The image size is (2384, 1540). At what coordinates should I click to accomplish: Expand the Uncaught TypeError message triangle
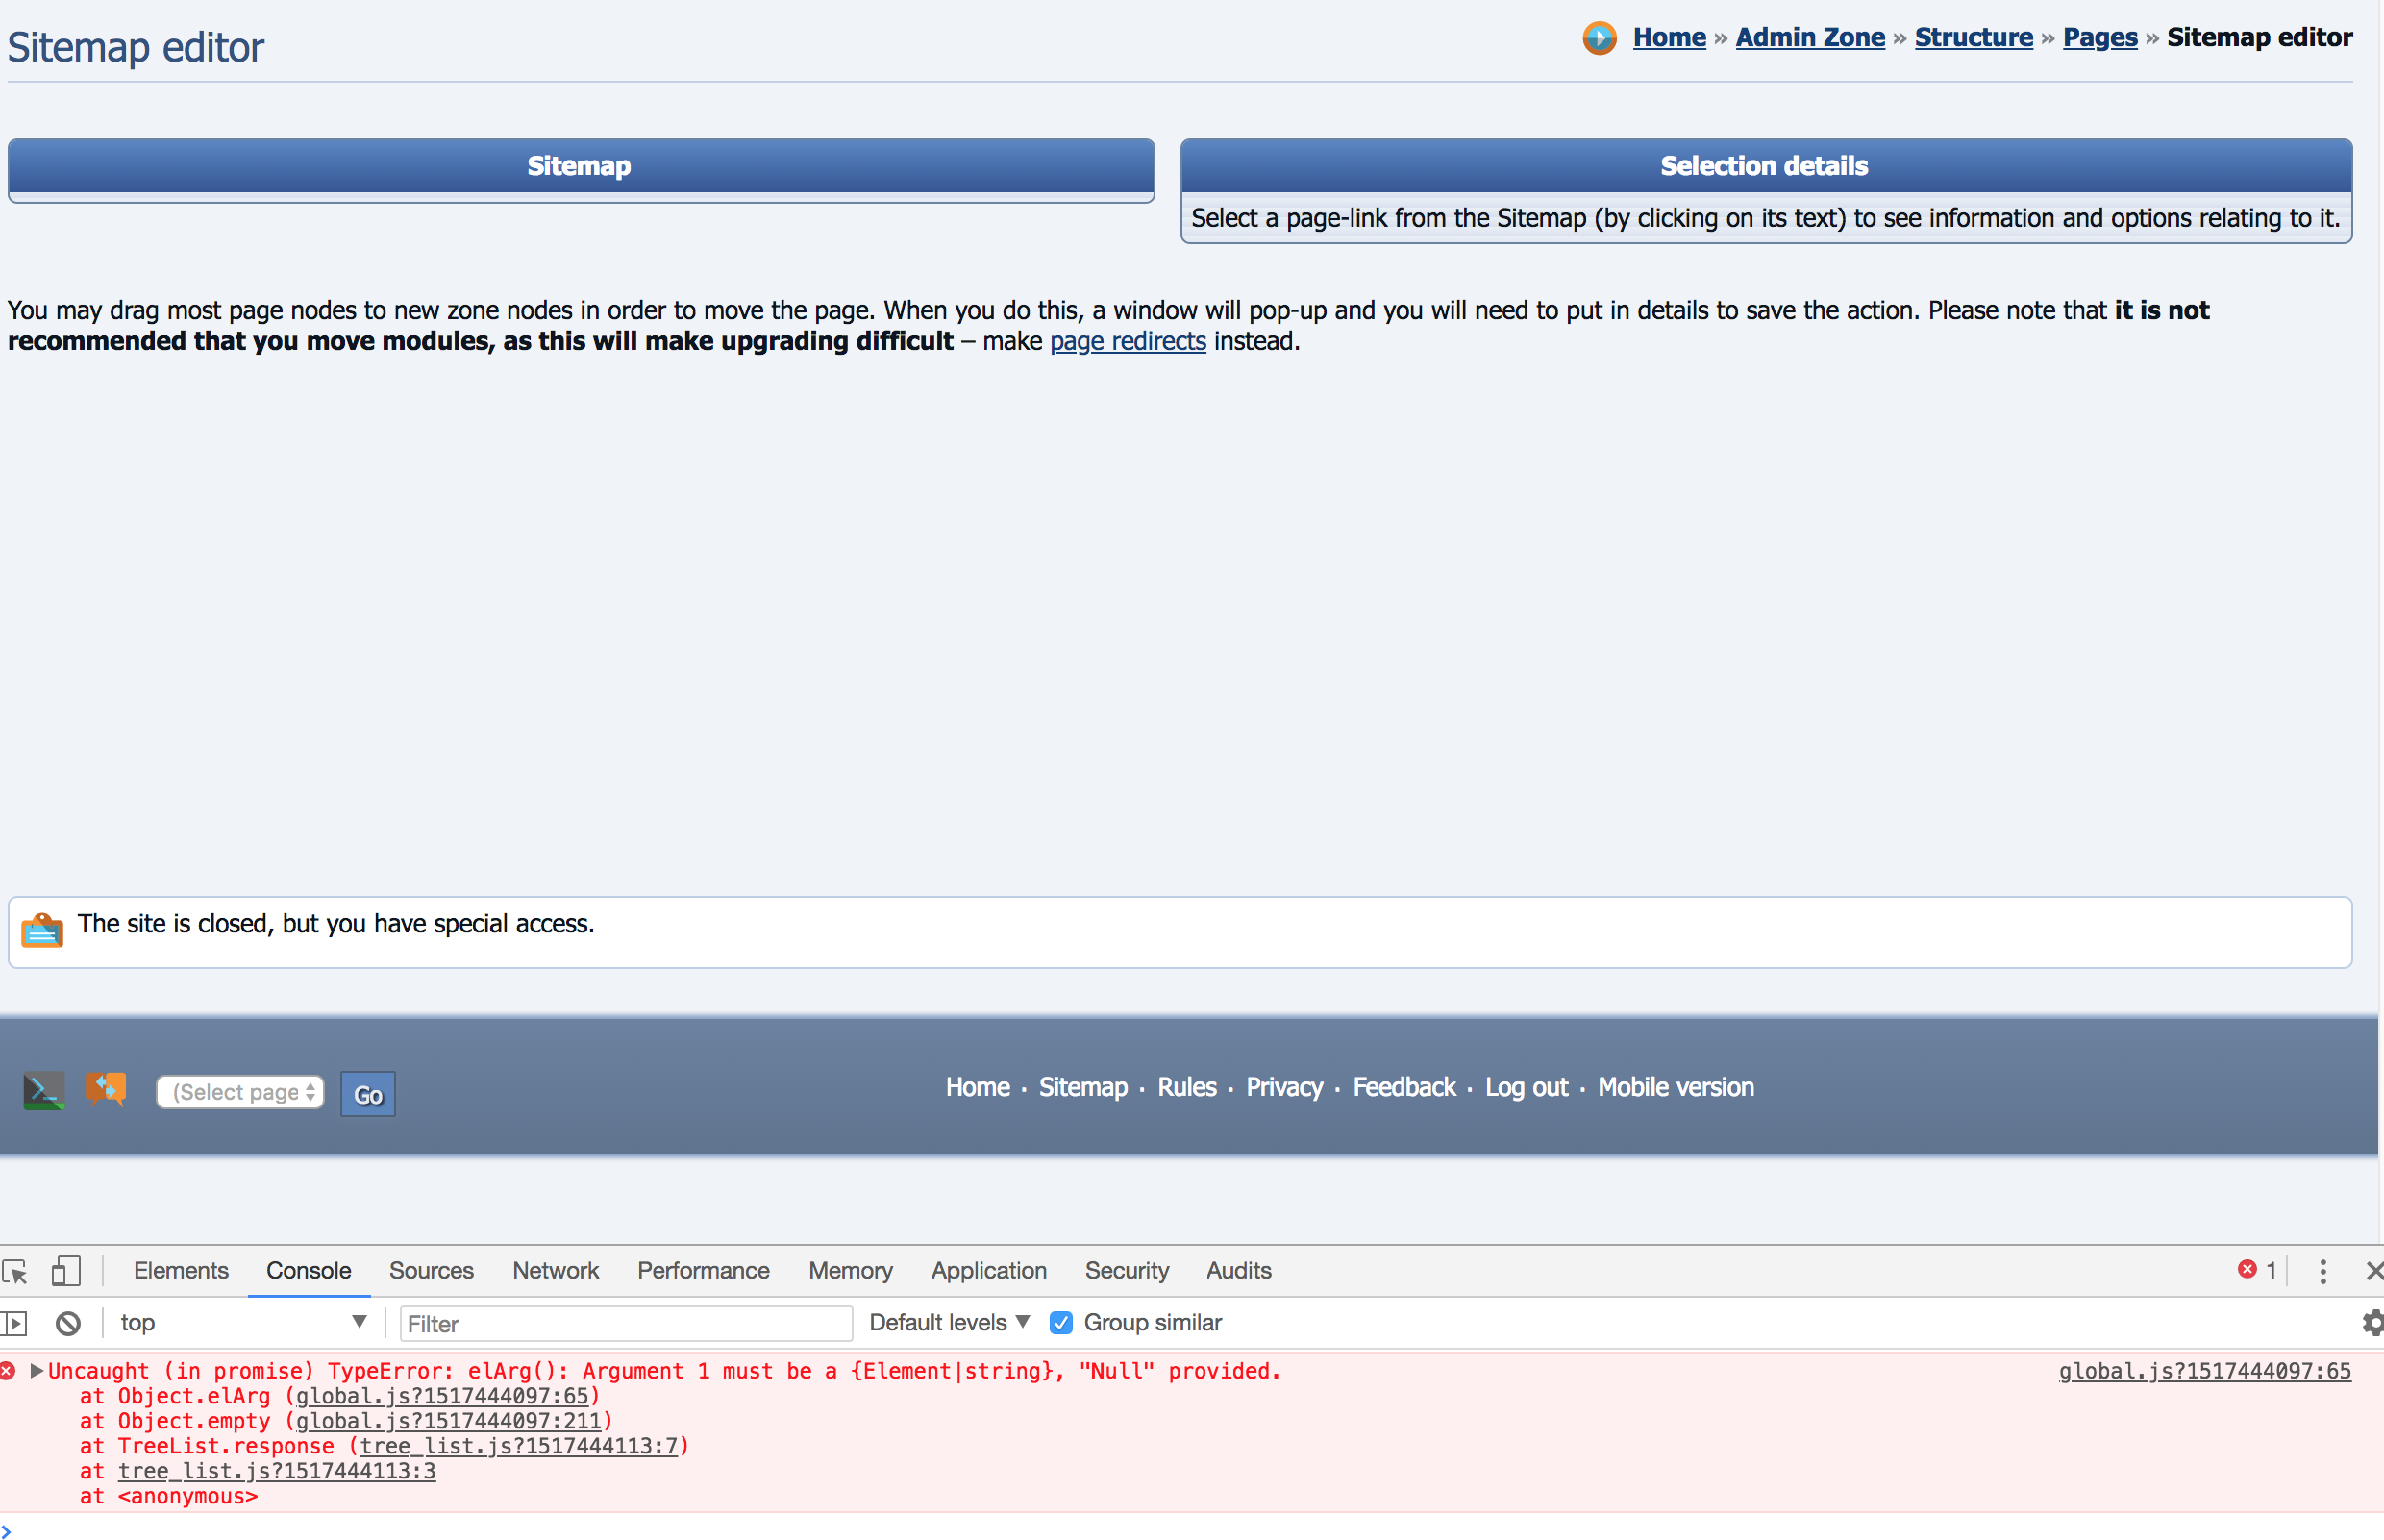click(x=37, y=1371)
